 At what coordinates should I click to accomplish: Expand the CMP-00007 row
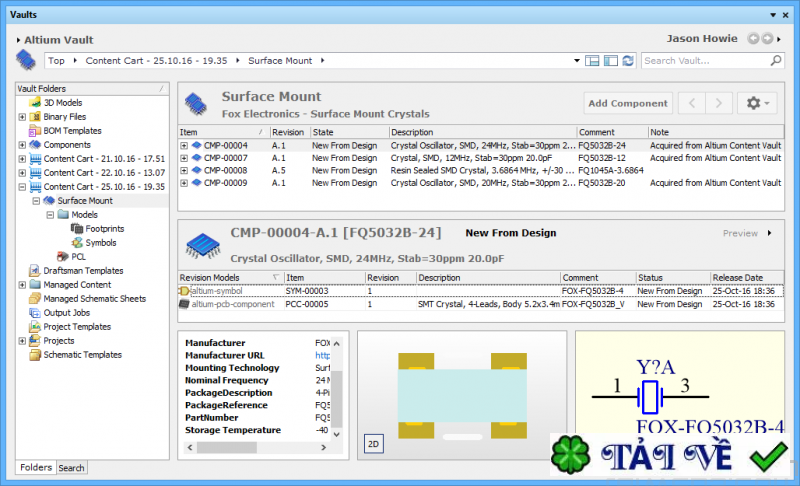point(184,158)
